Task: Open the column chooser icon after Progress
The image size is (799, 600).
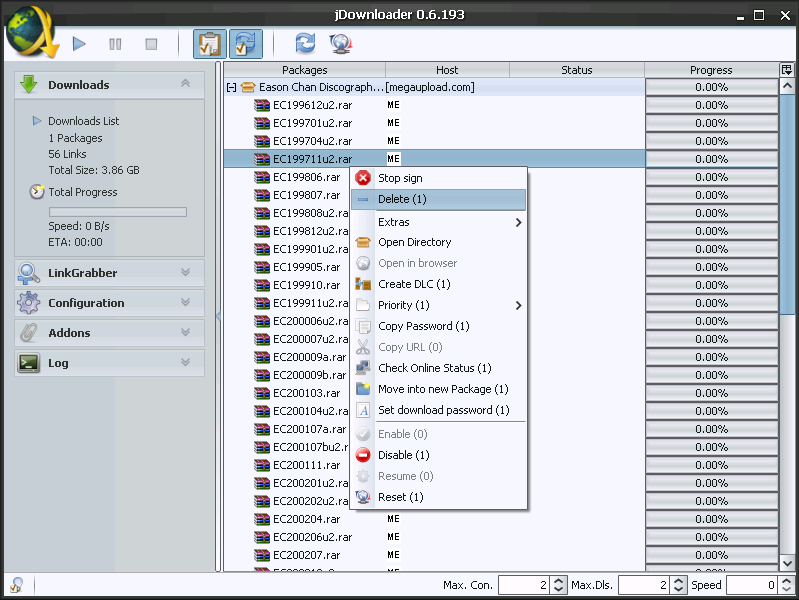Action: [787, 70]
